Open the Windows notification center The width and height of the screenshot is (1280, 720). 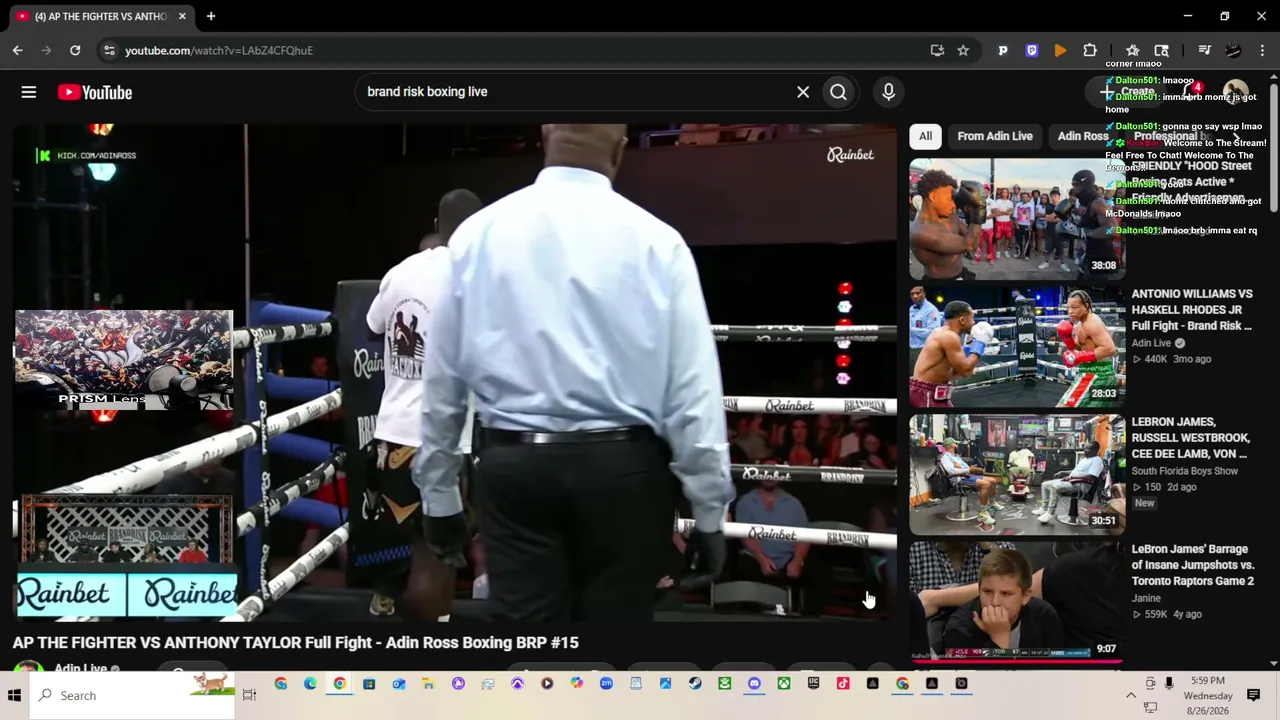(x=1254, y=695)
